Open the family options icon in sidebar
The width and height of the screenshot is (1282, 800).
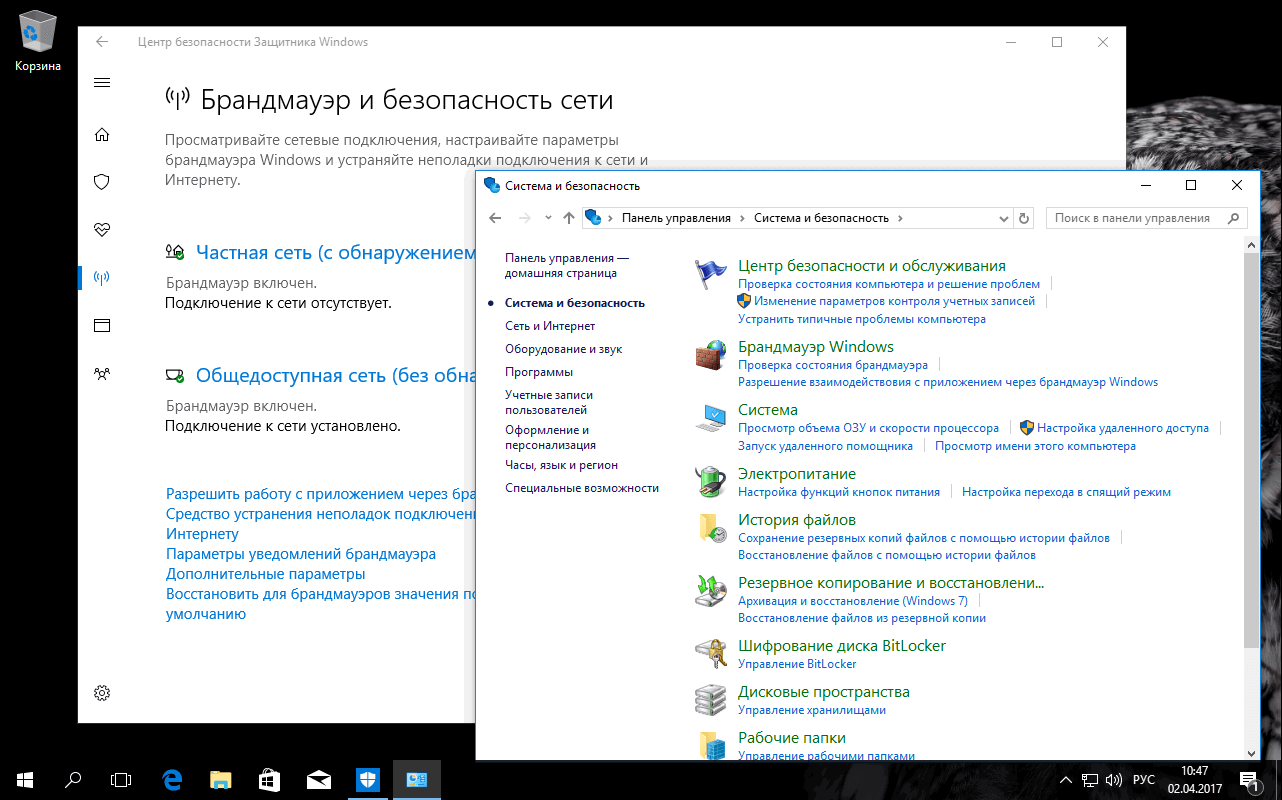[101, 373]
